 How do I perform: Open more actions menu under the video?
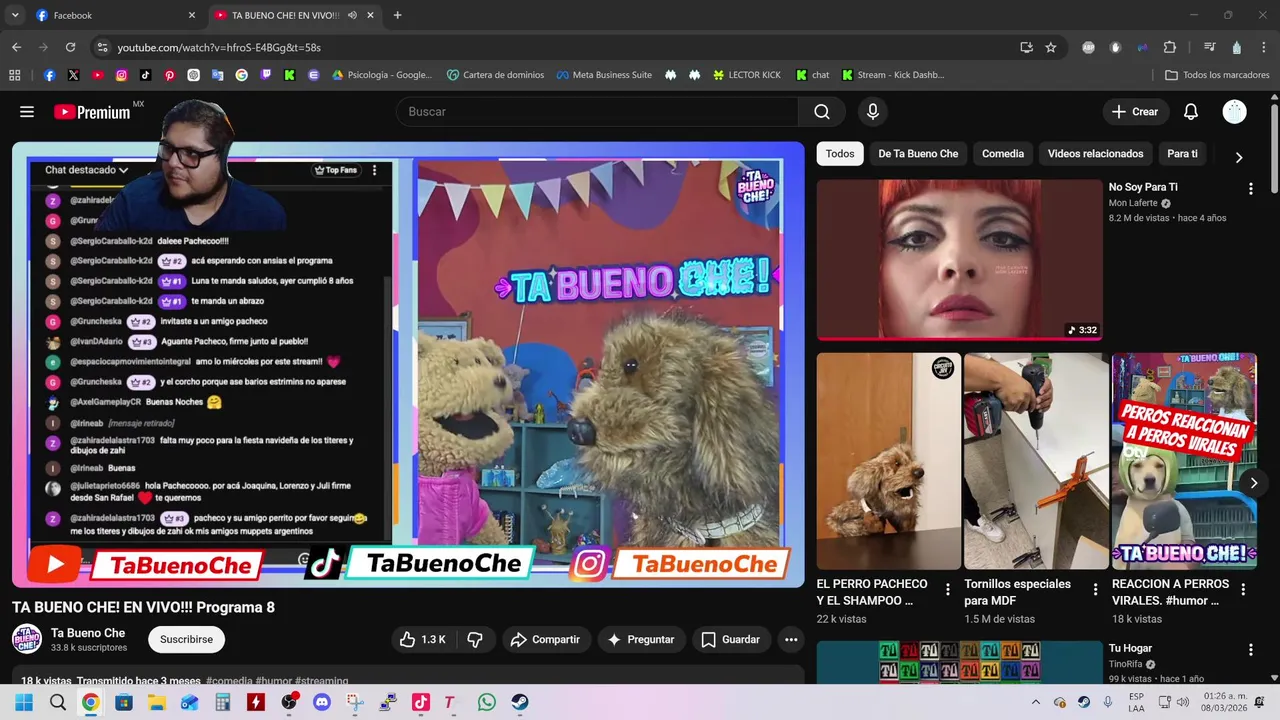pos(791,639)
